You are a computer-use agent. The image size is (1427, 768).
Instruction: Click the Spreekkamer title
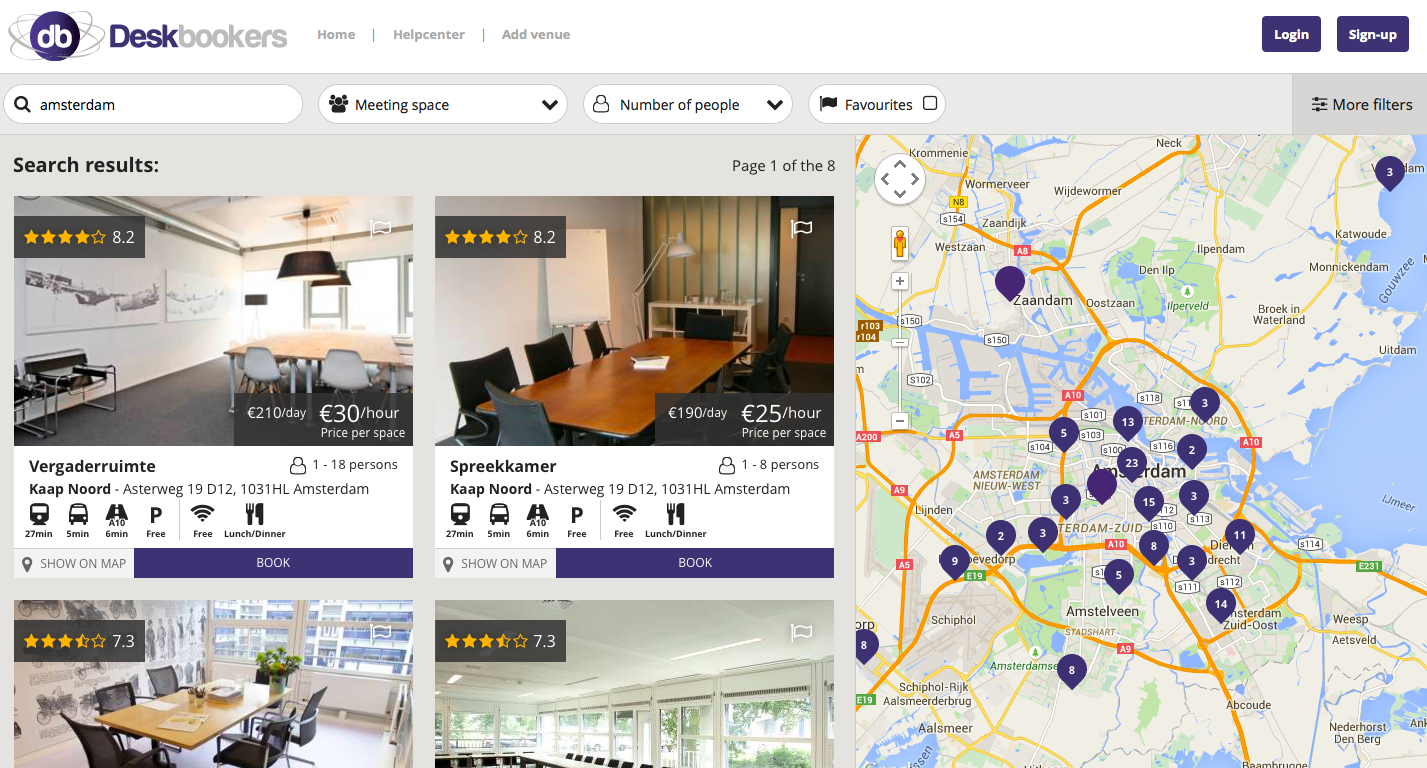(503, 466)
